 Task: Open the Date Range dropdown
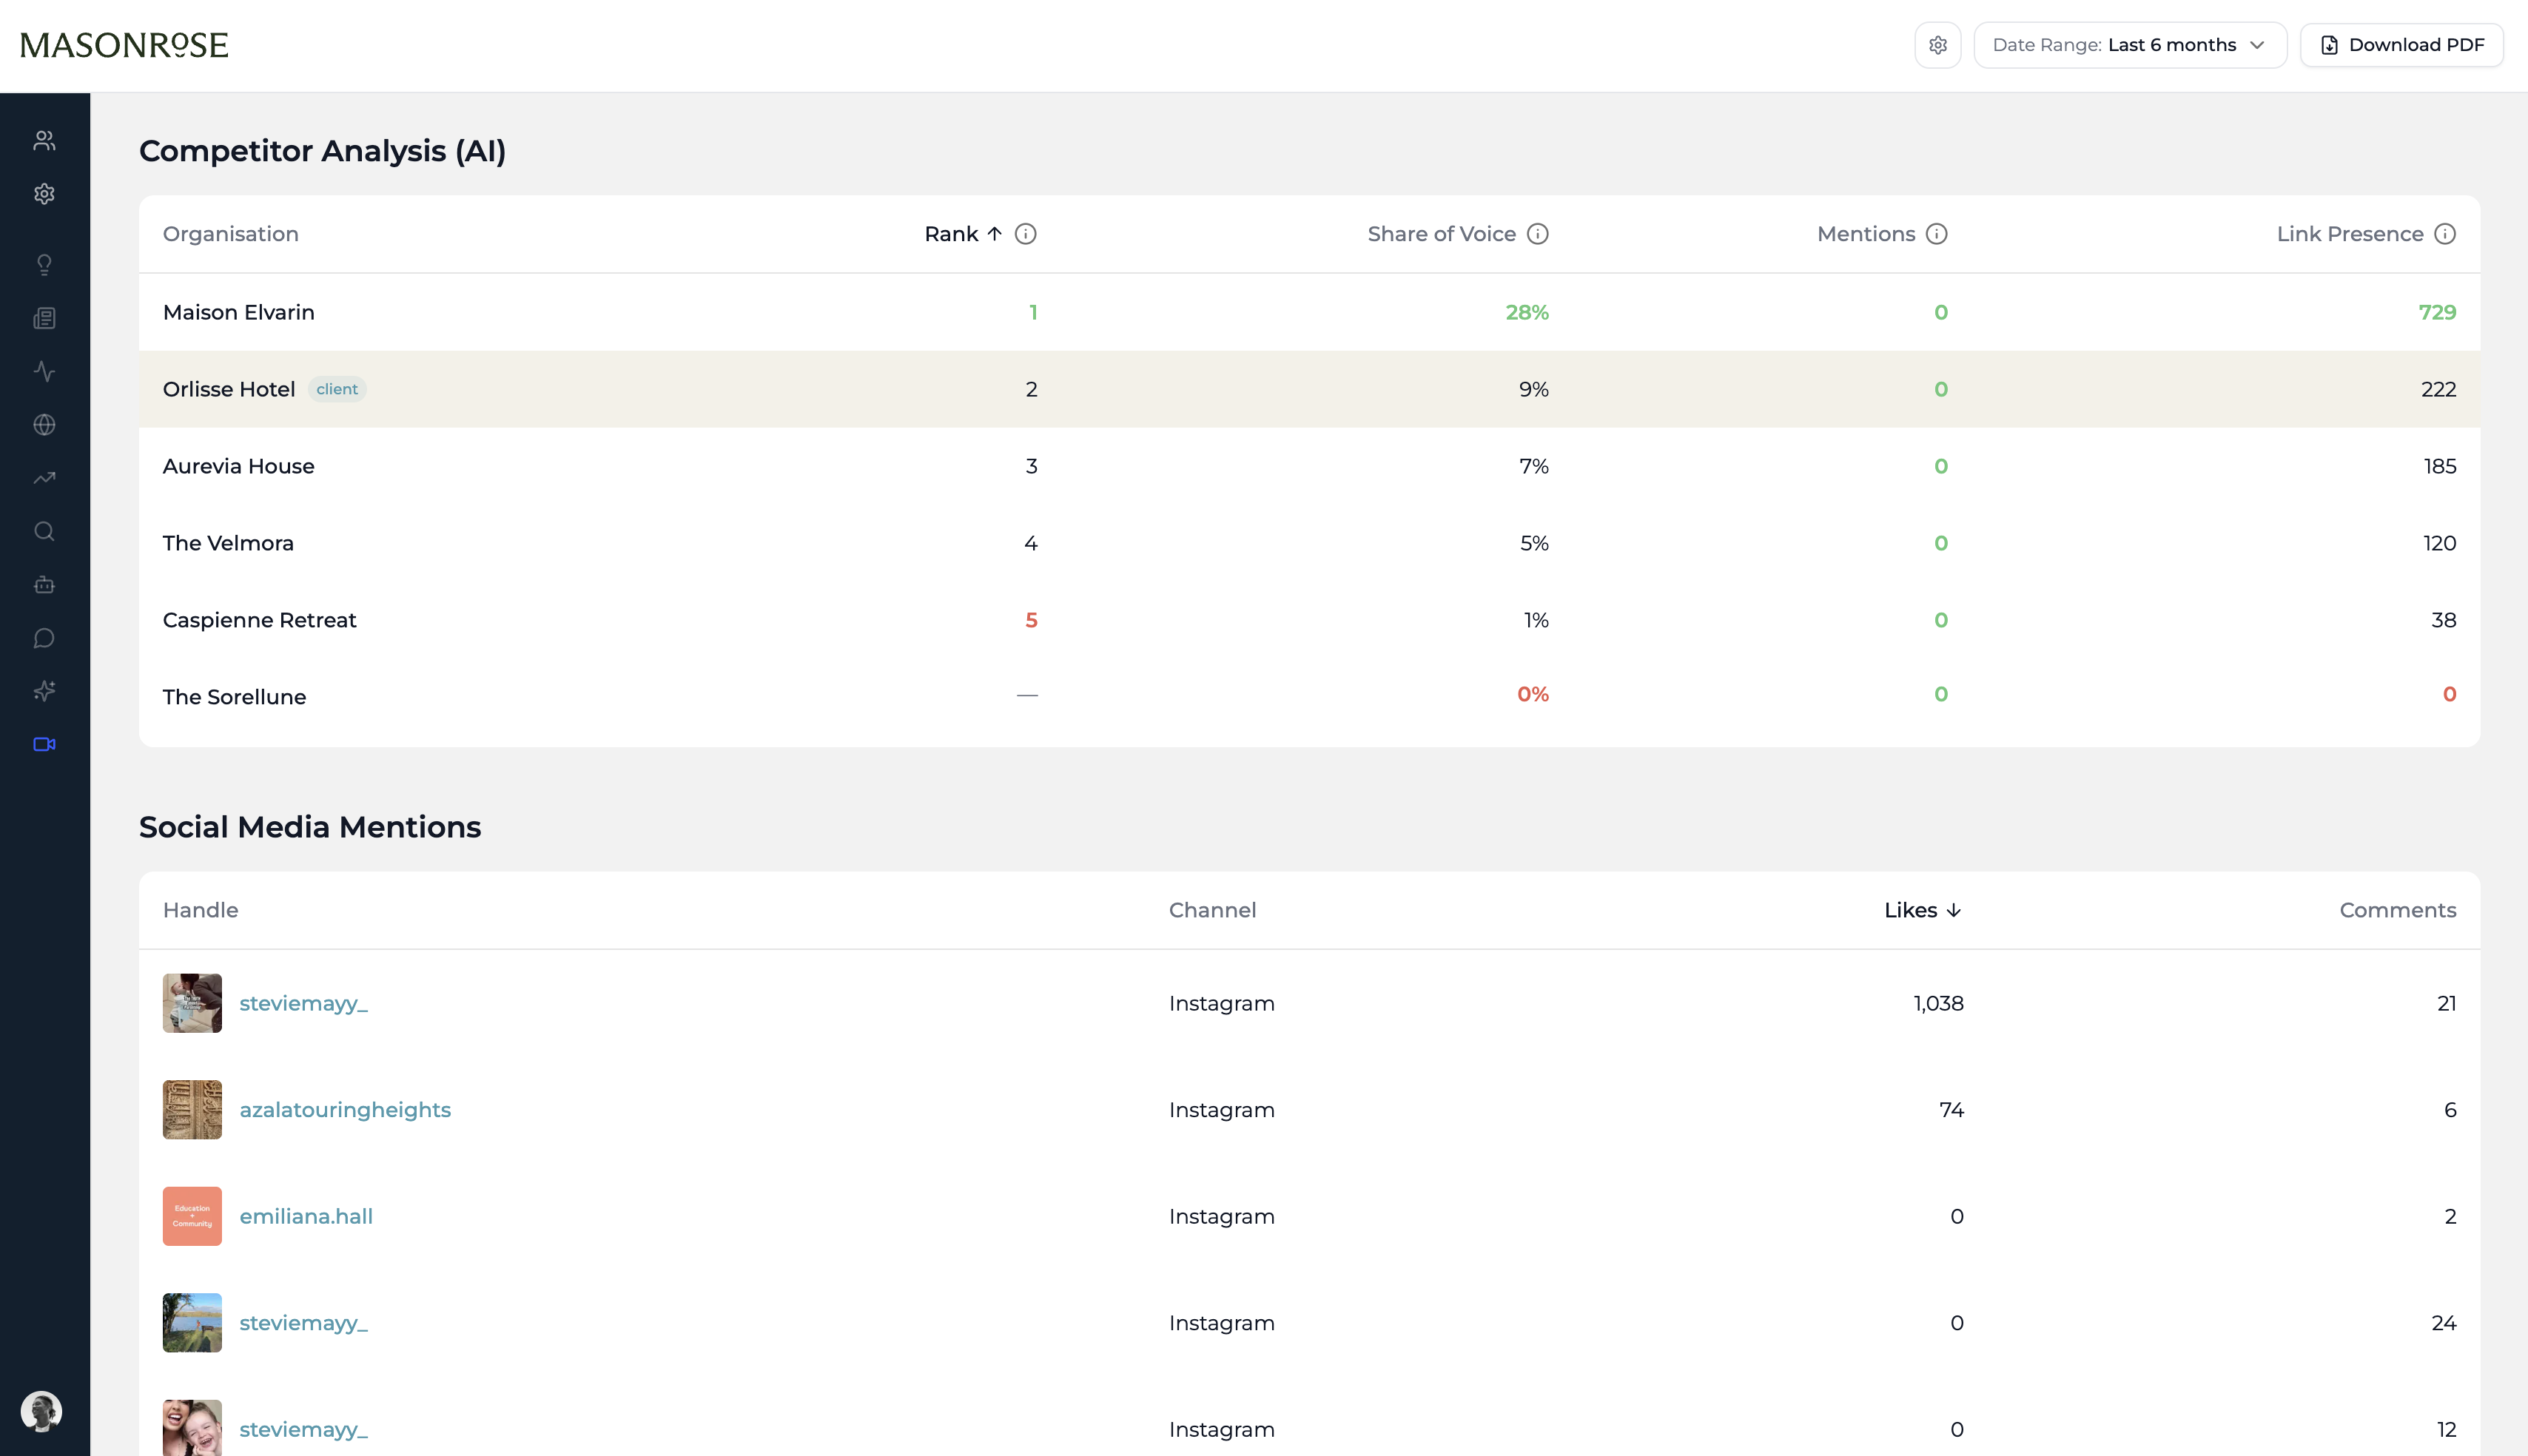pyautogui.click(x=2130, y=45)
